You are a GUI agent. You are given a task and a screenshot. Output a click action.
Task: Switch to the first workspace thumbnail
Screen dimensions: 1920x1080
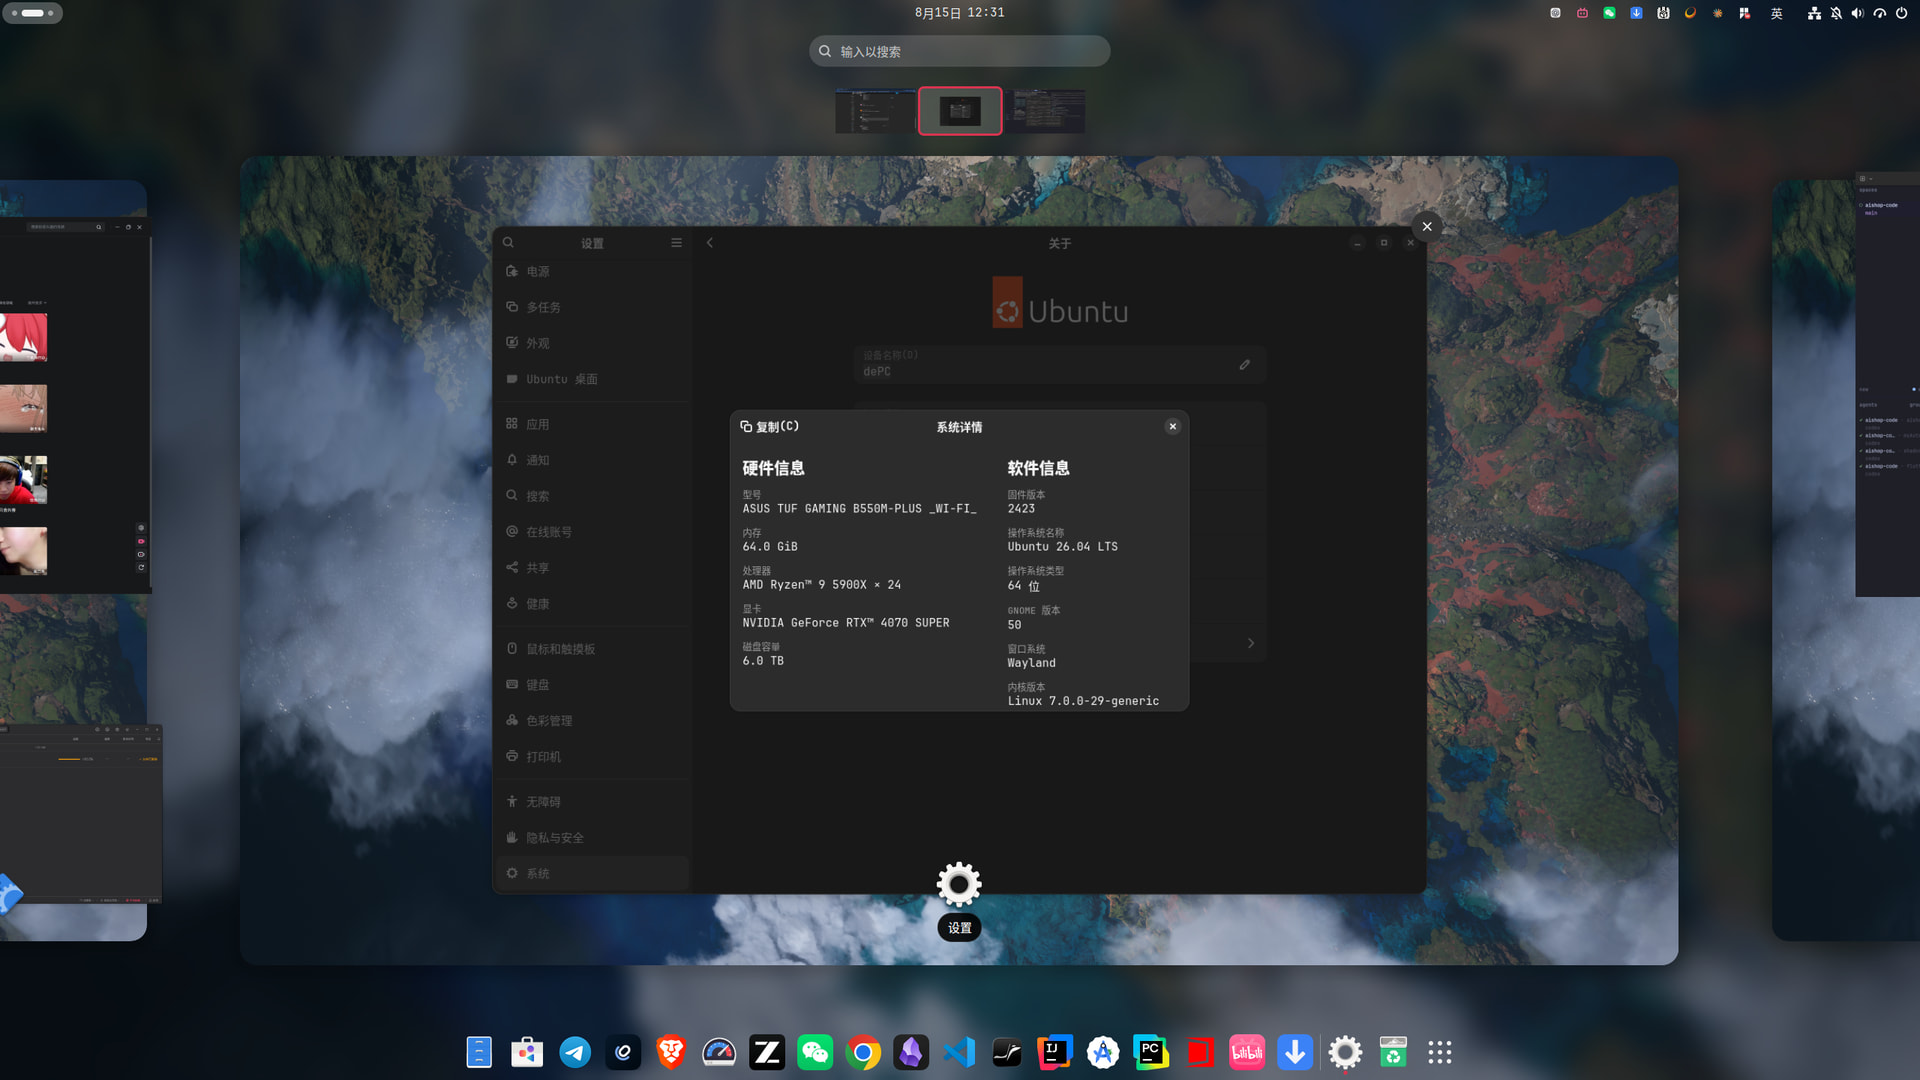coord(875,111)
